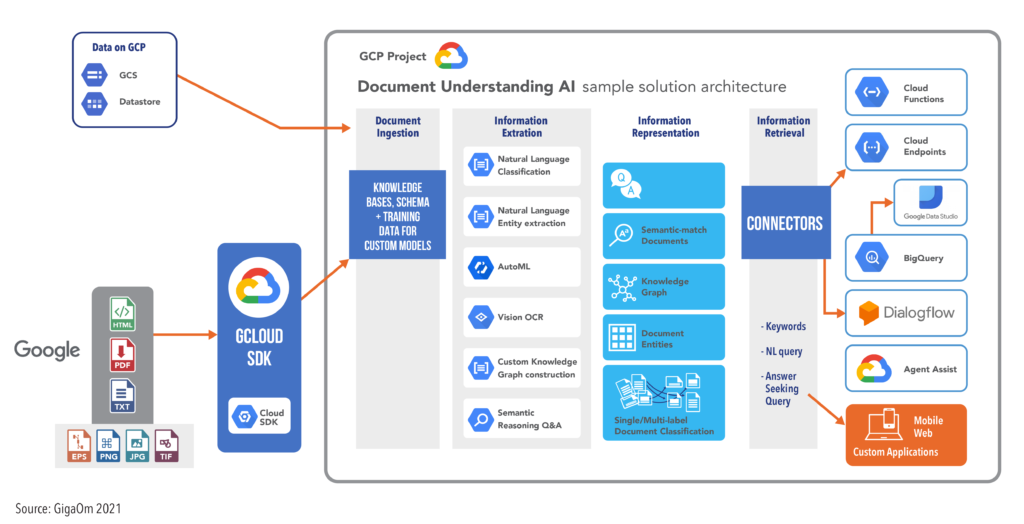Click the Information Representation column header

click(665, 127)
